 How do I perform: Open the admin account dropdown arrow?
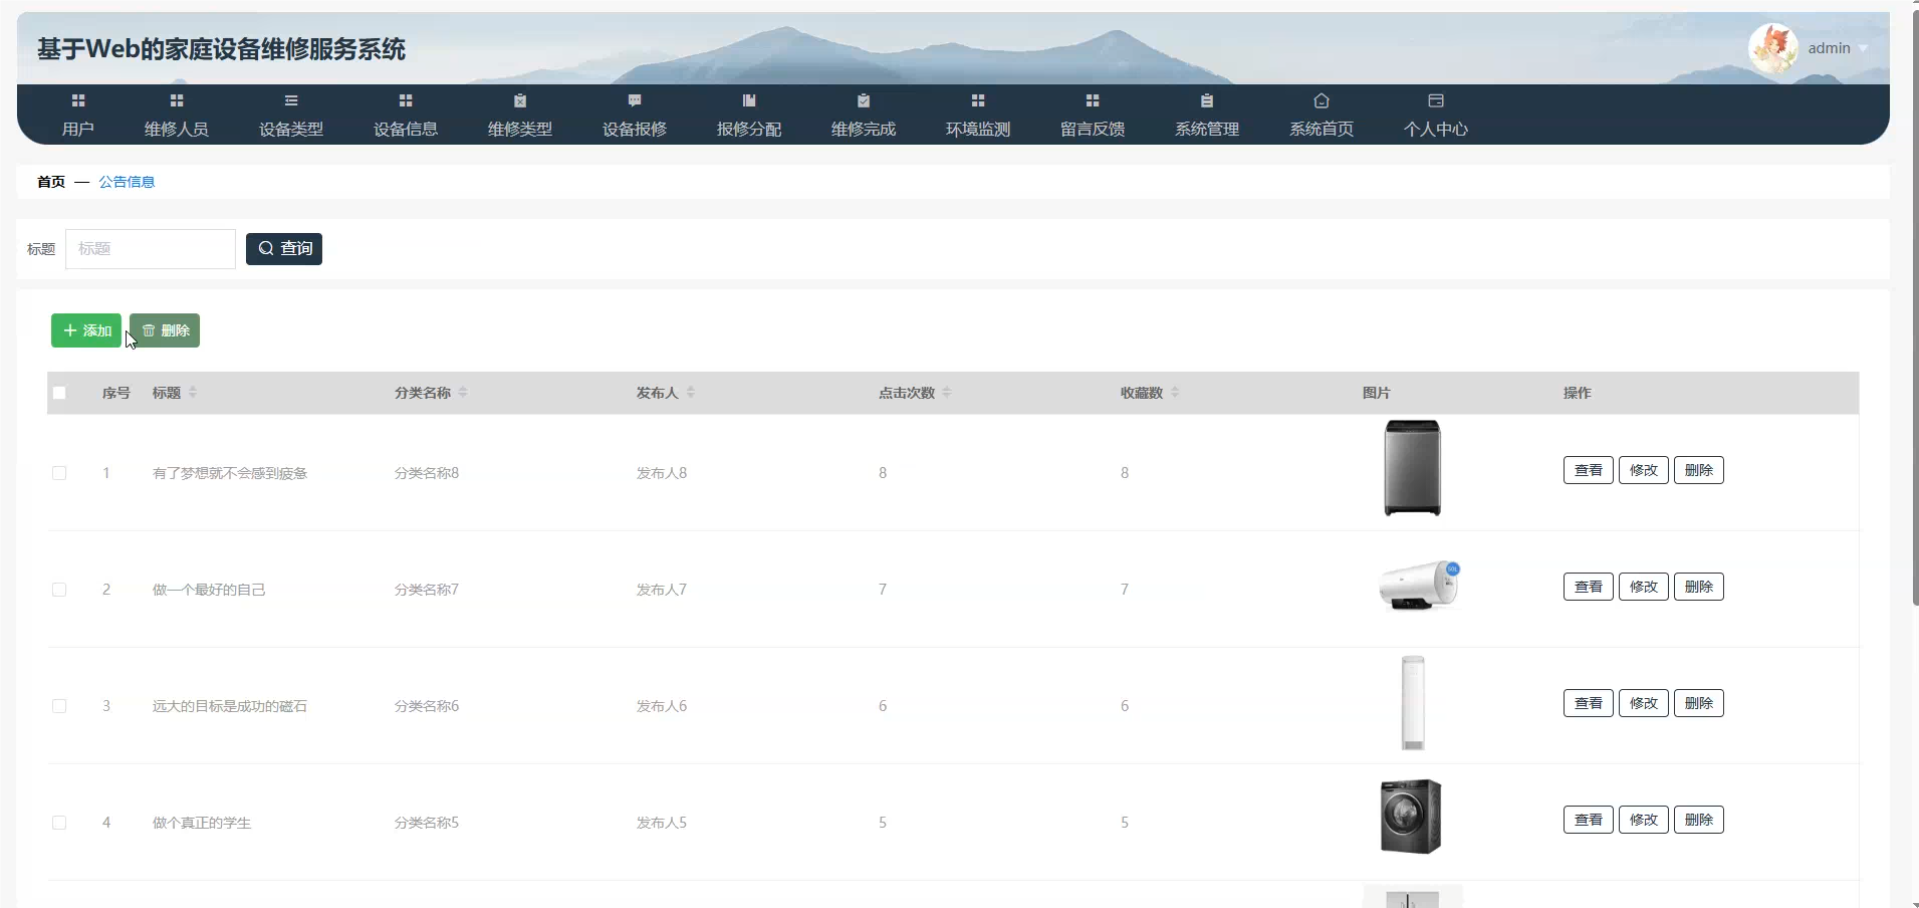click(1863, 49)
